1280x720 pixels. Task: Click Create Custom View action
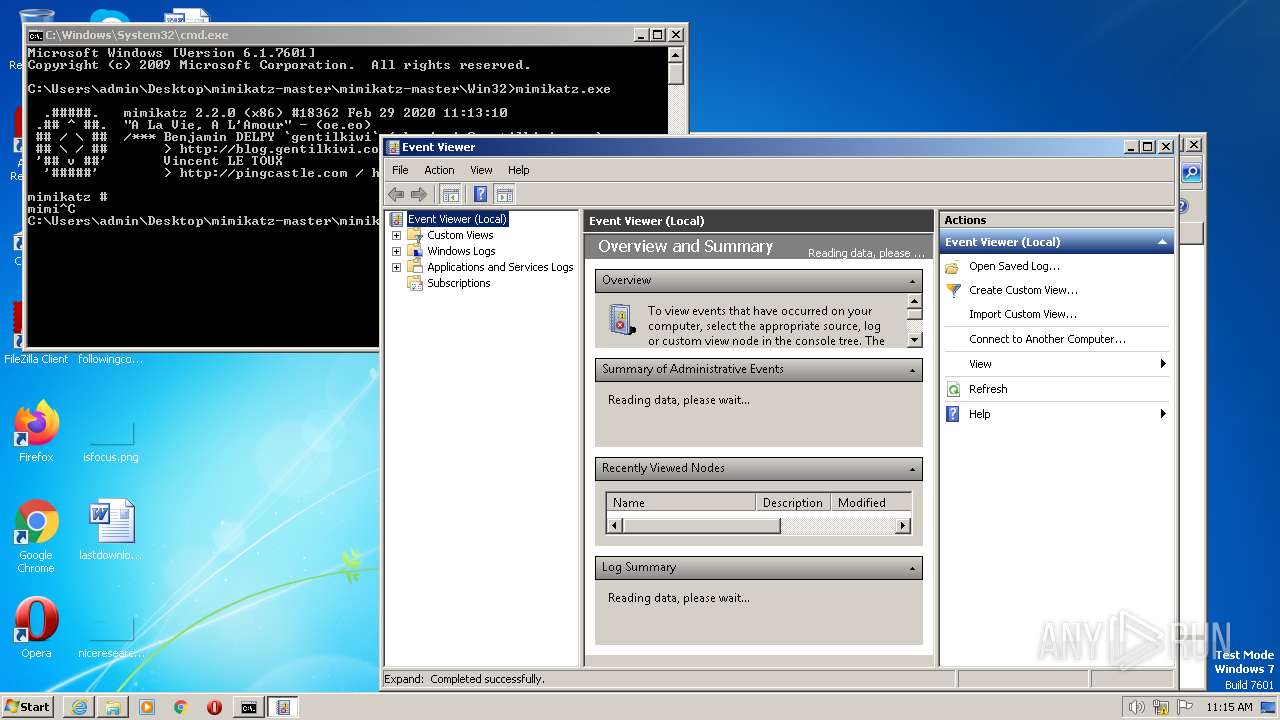click(x=1023, y=290)
